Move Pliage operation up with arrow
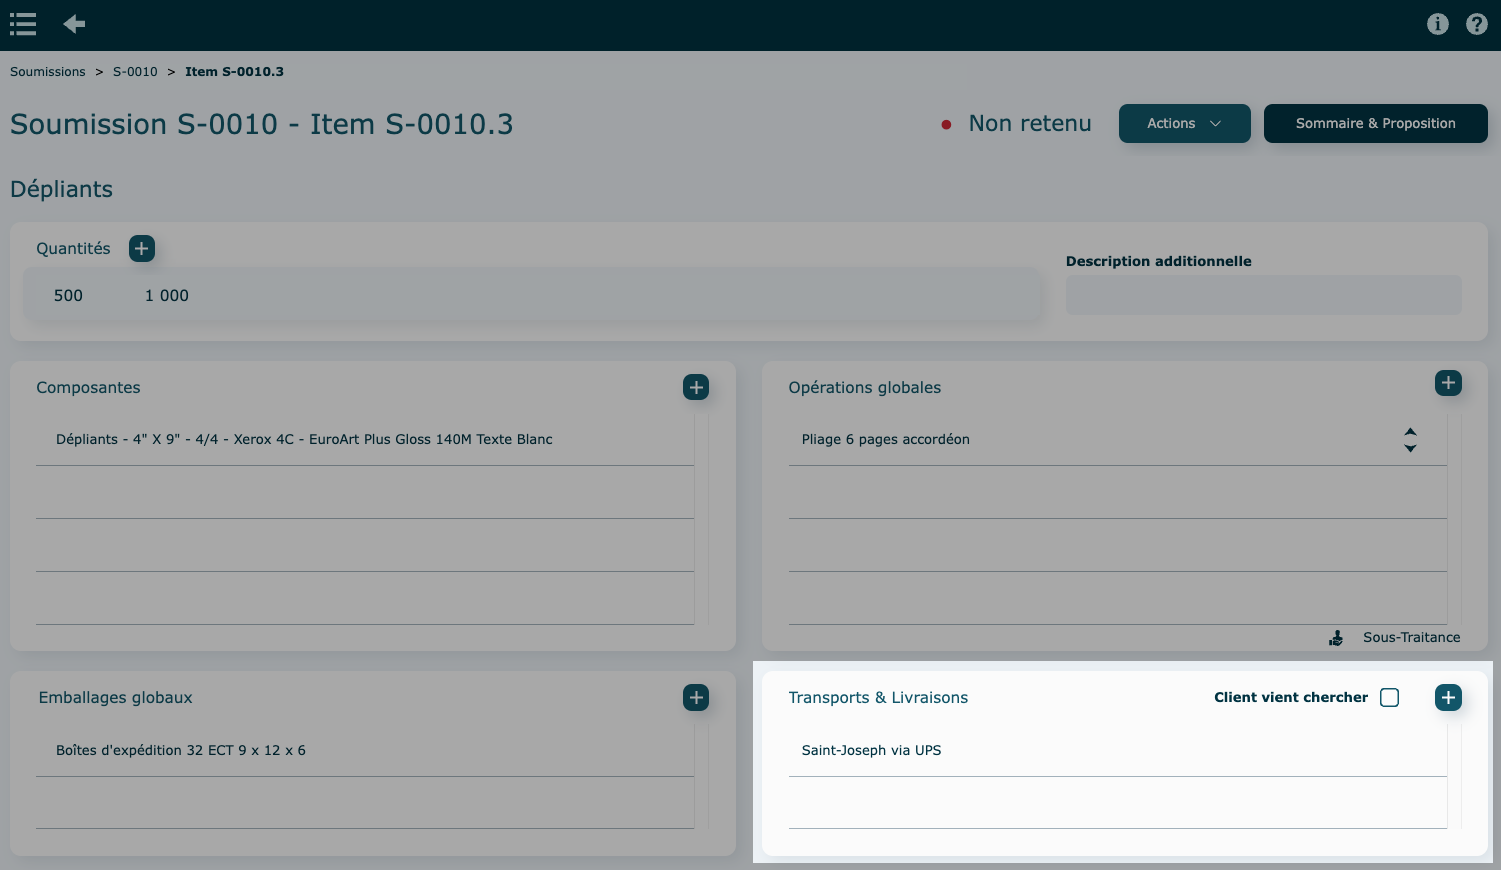 (1410, 432)
